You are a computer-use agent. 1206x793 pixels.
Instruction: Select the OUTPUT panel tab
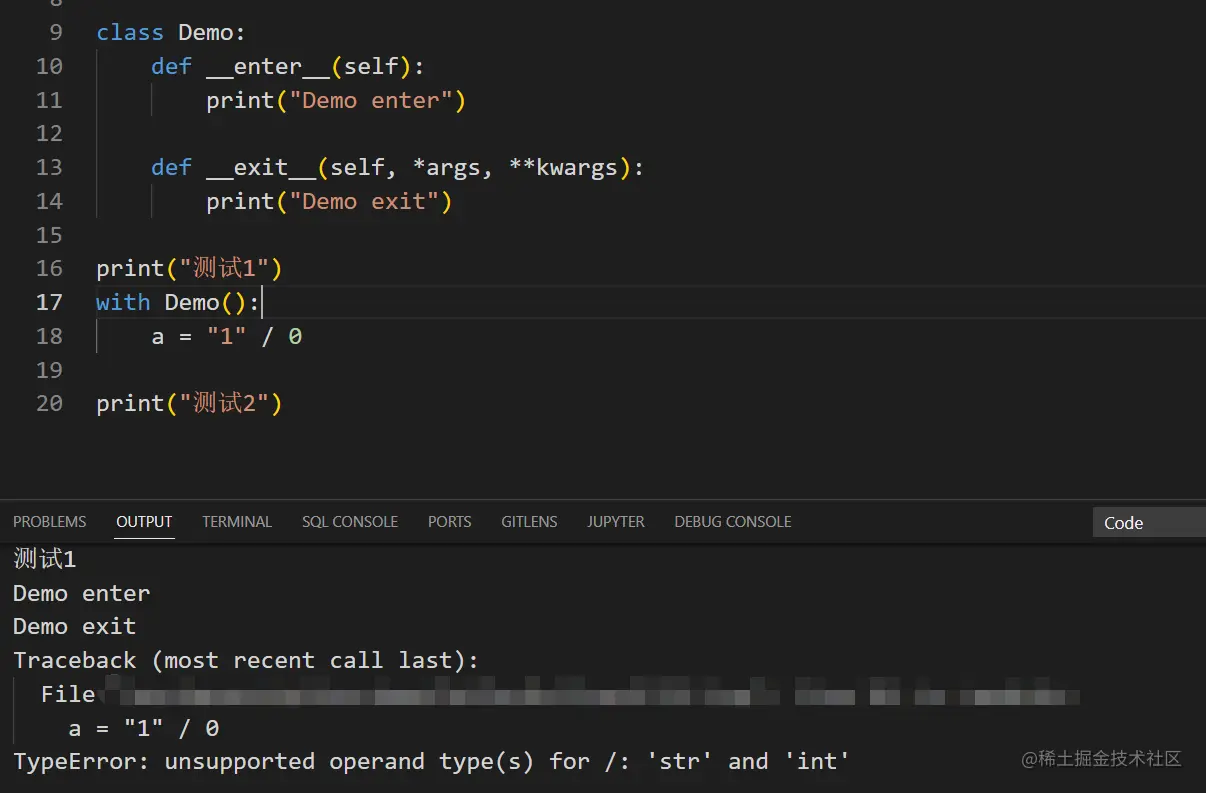click(x=144, y=522)
